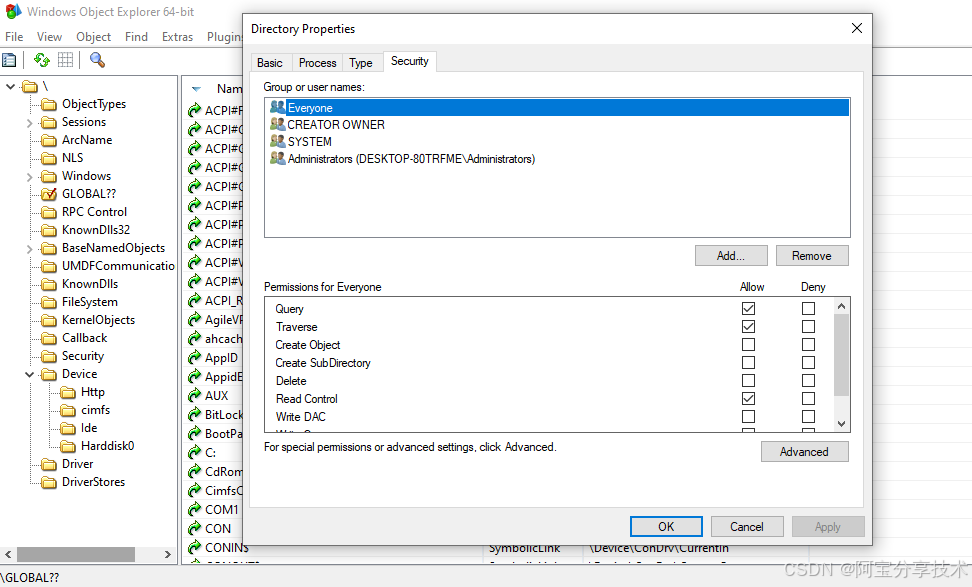
Task: Toggle Allow checkbox for Read Control
Action: 748,398
